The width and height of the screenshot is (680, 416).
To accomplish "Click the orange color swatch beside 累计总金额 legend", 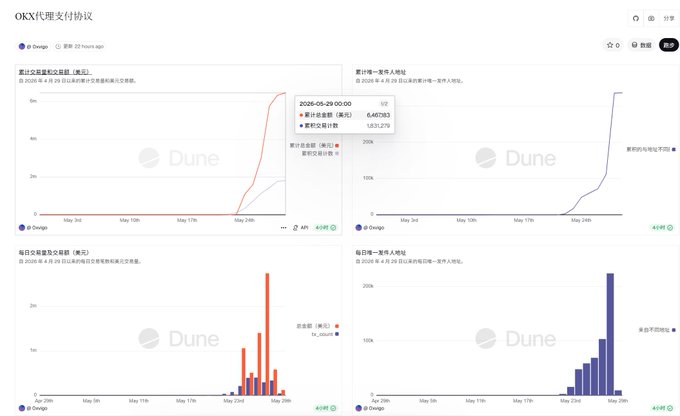I will pyautogui.click(x=337, y=145).
